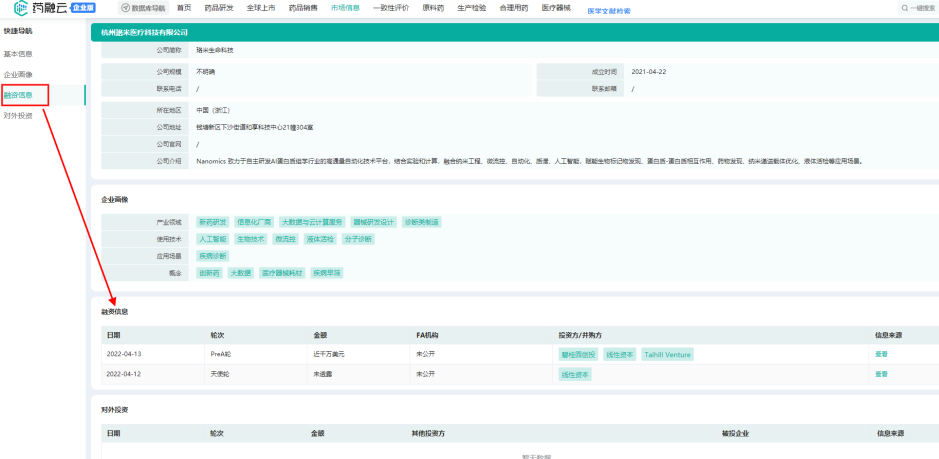Open 药品销售 menu item
939x459 pixels.
click(x=303, y=8)
